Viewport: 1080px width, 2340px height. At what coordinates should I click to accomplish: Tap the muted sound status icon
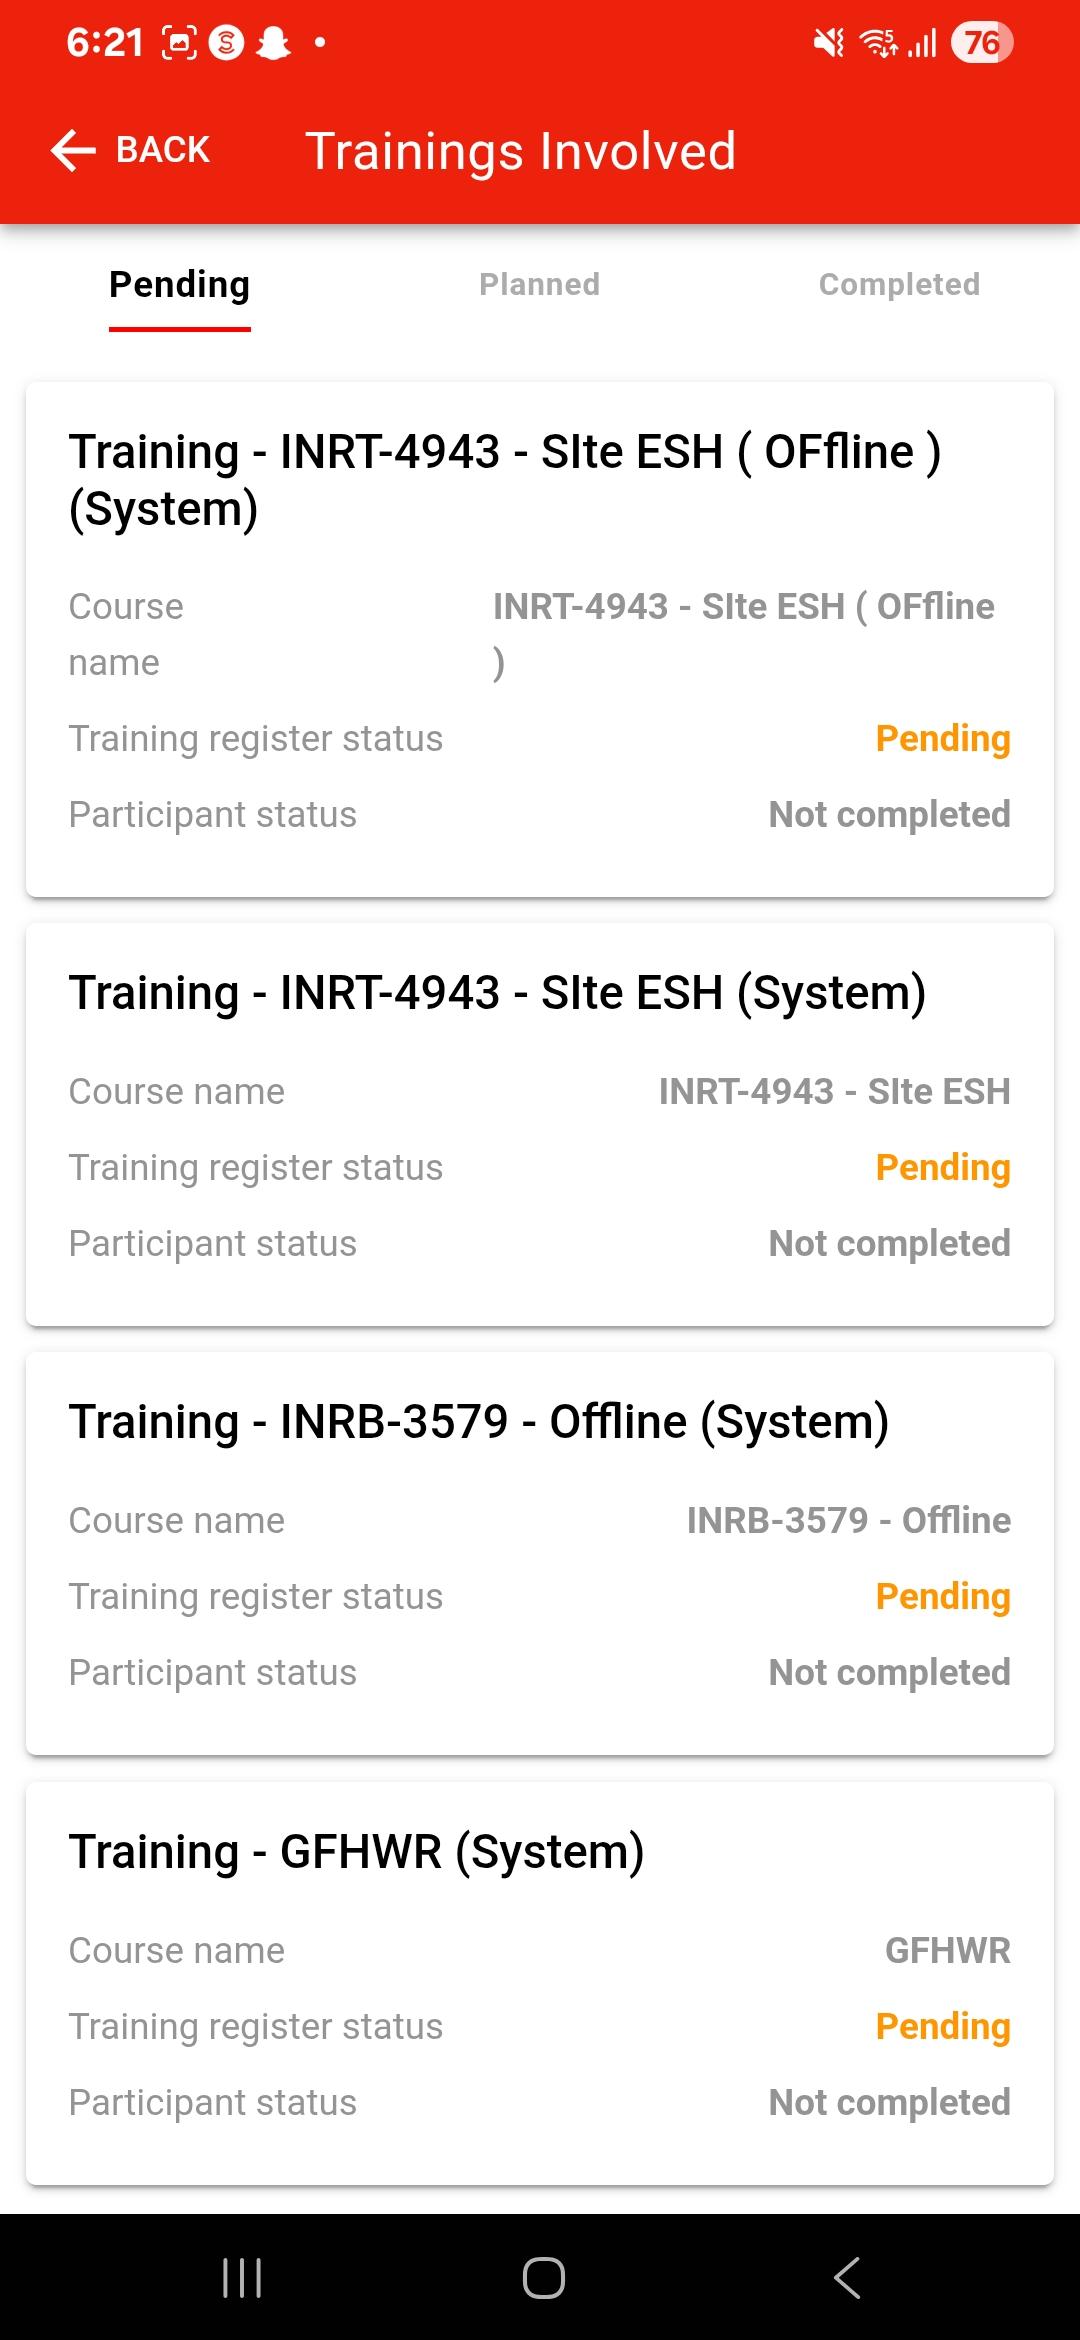pyautogui.click(x=828, y=43)
